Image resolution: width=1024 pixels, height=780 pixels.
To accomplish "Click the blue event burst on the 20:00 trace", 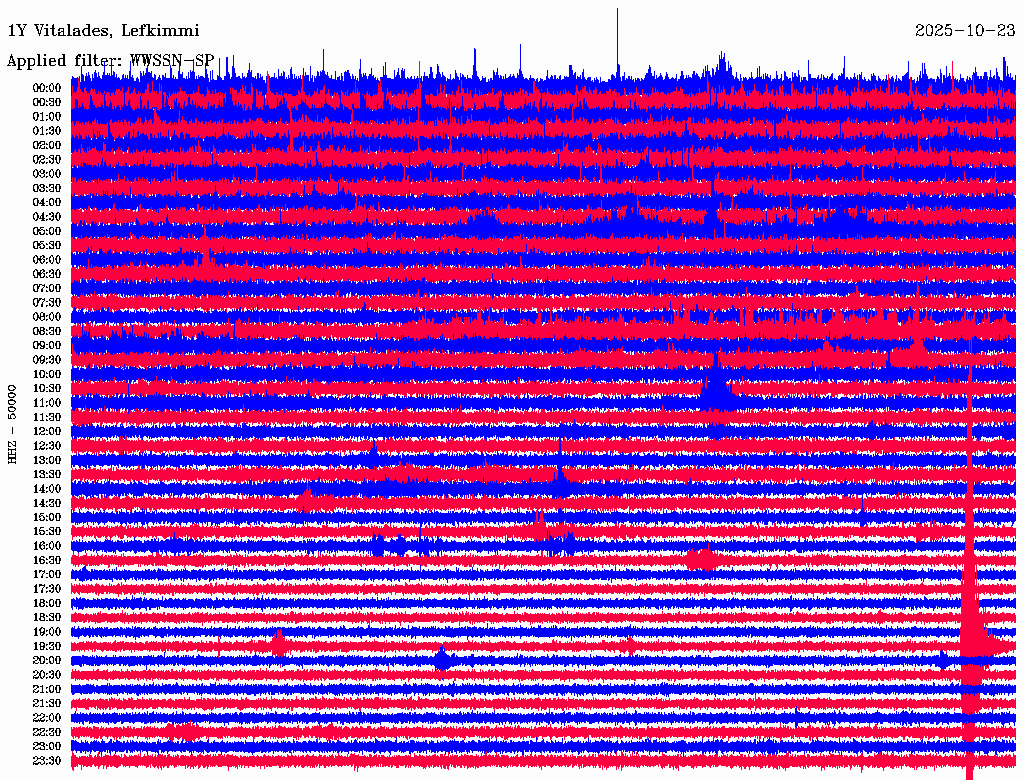I will click(443, 660).
